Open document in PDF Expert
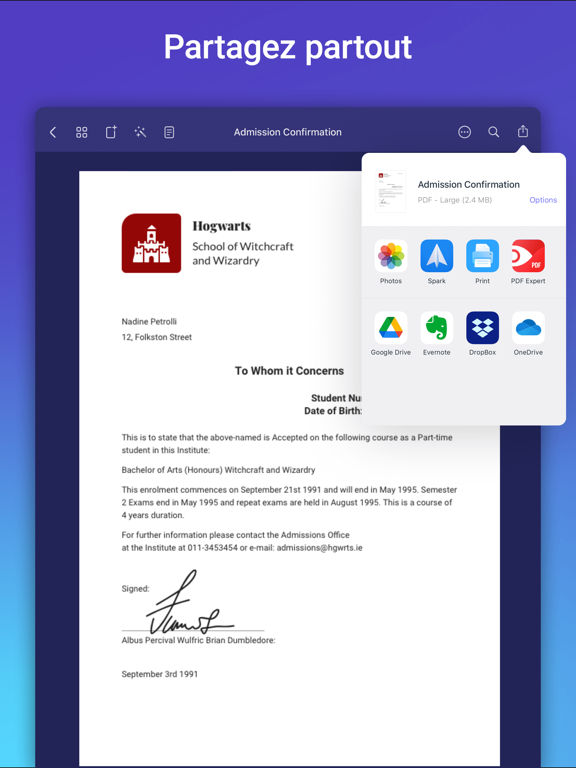 point(528,262)
